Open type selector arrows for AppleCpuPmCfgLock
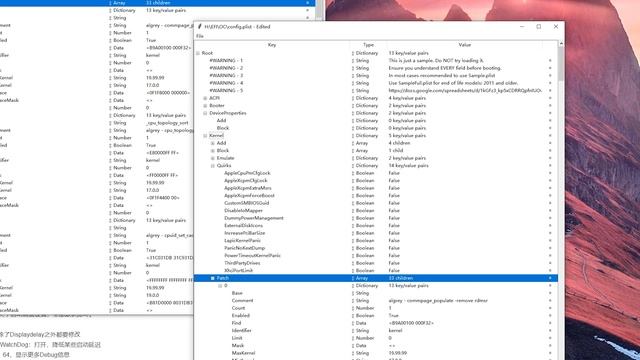Image resolution: width=640 pixels, height=360 pixels. tap(353, 173)
